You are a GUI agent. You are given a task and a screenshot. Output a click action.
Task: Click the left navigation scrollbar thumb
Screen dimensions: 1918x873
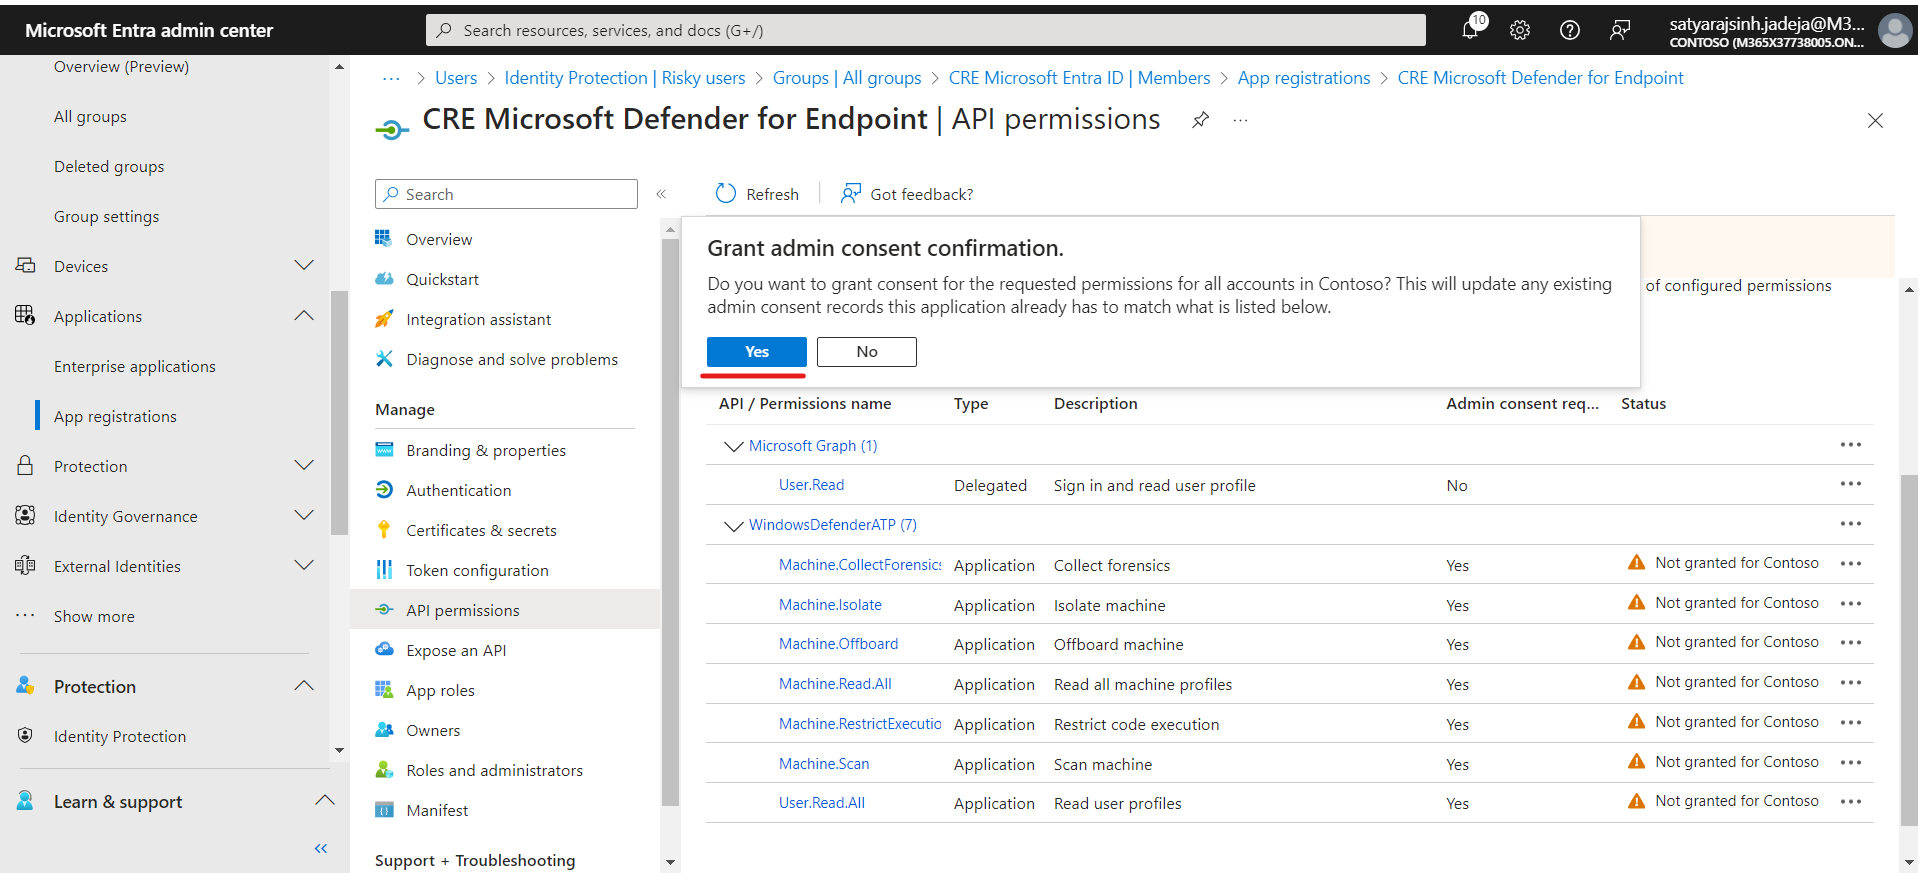[339, 412]
